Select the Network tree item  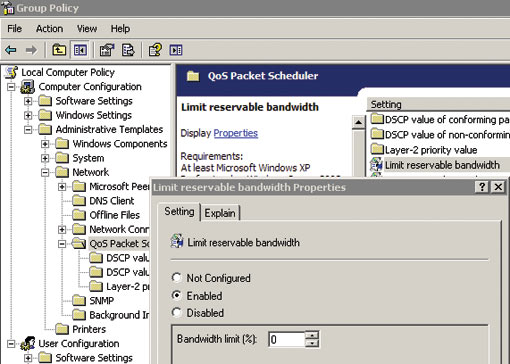tap(91, 172)
